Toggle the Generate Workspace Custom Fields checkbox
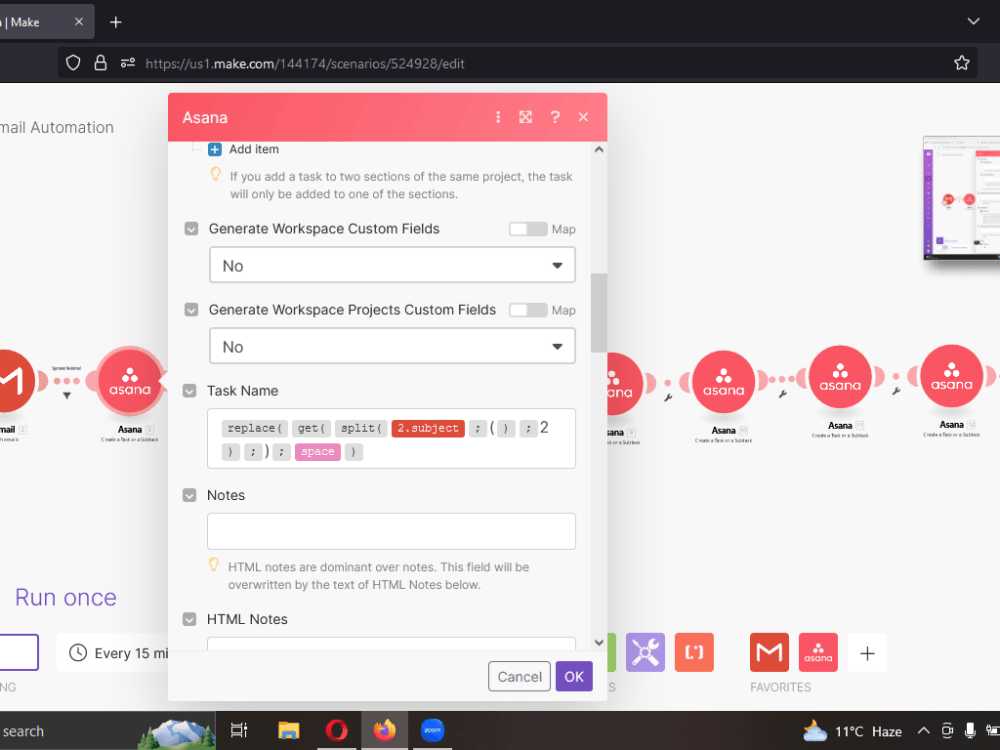 pos(191,229)
